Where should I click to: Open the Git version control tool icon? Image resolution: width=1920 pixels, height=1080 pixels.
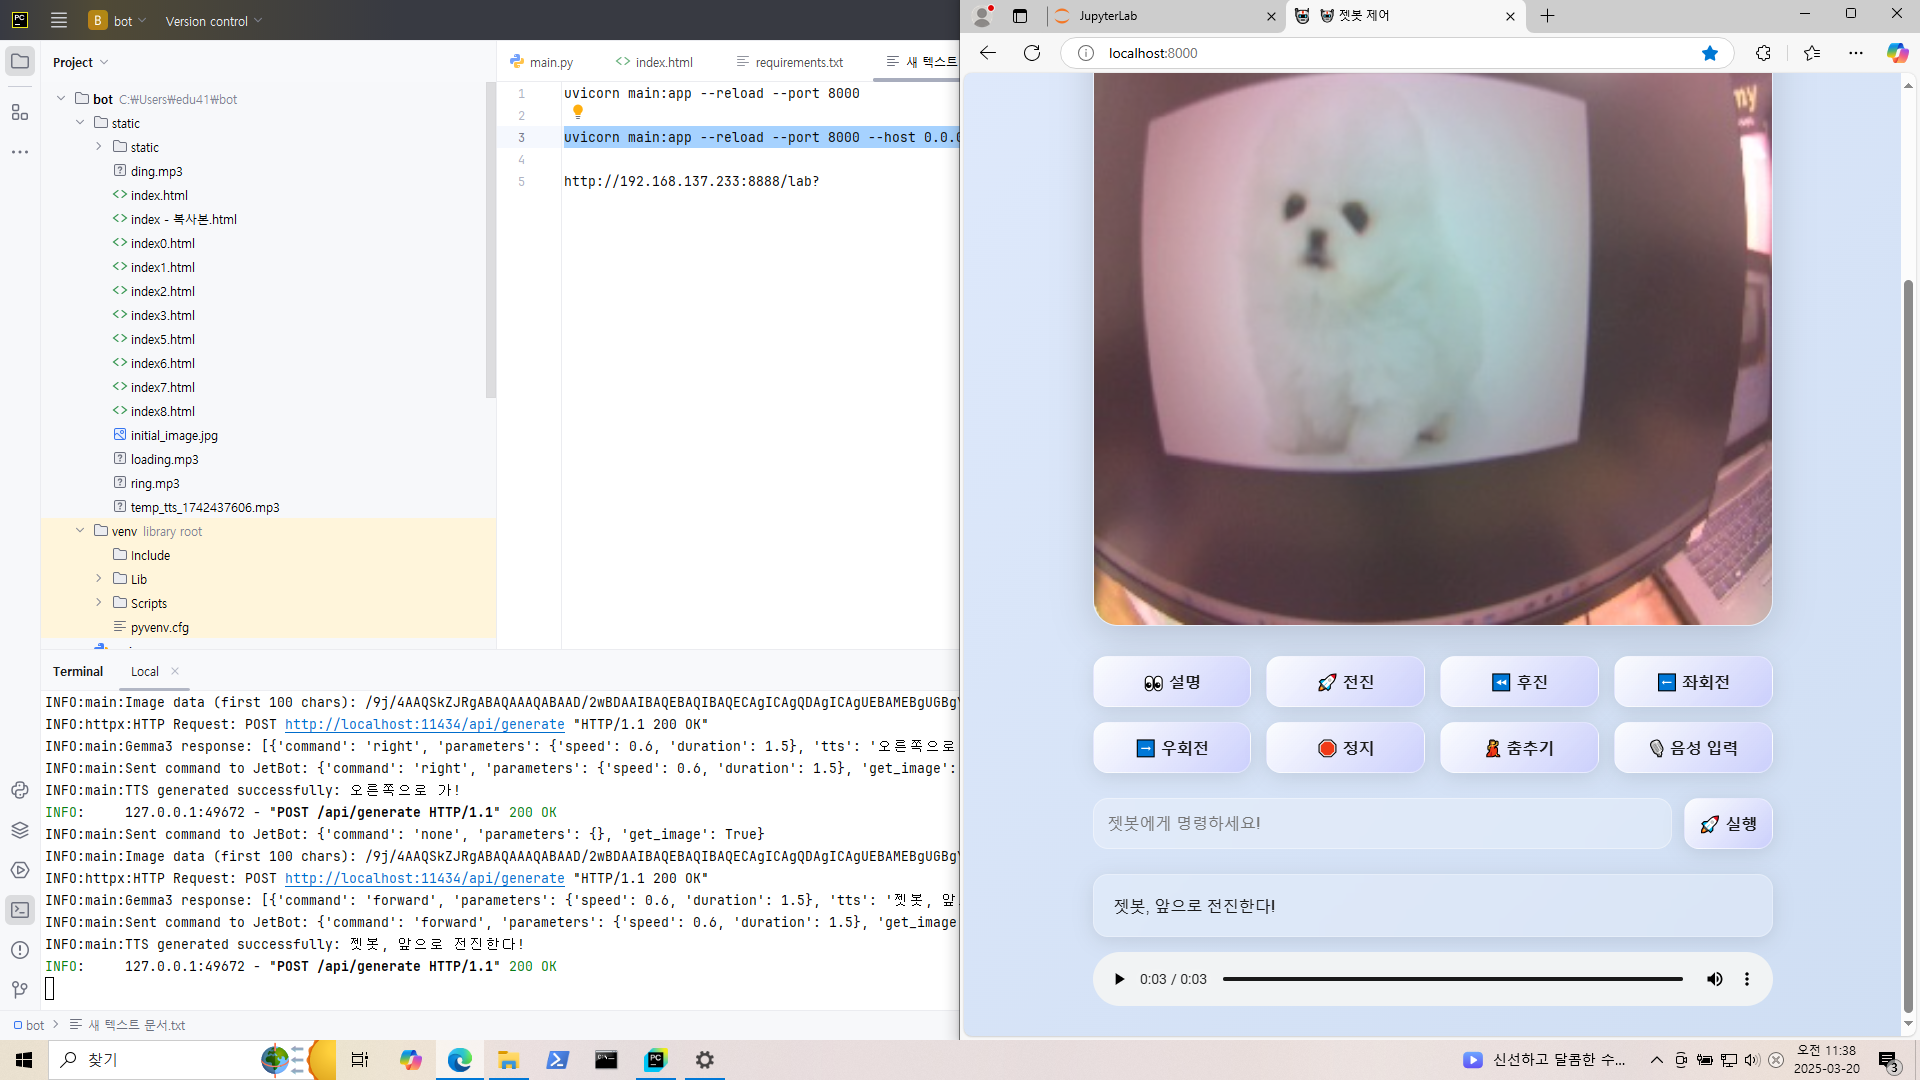[20, 990]
